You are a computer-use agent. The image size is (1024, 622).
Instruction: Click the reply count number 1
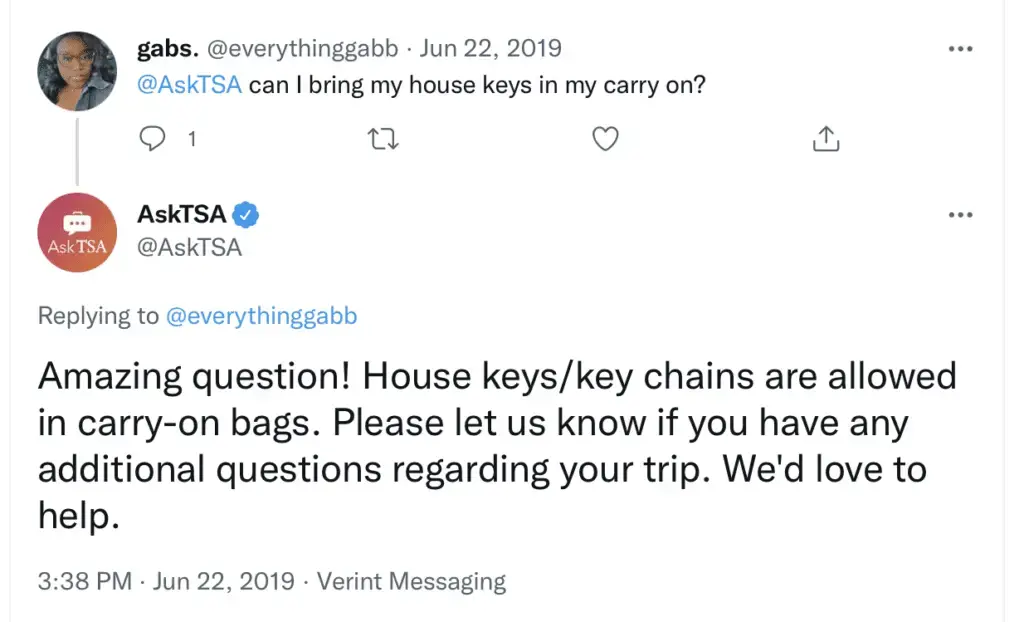tap(192, 139)
